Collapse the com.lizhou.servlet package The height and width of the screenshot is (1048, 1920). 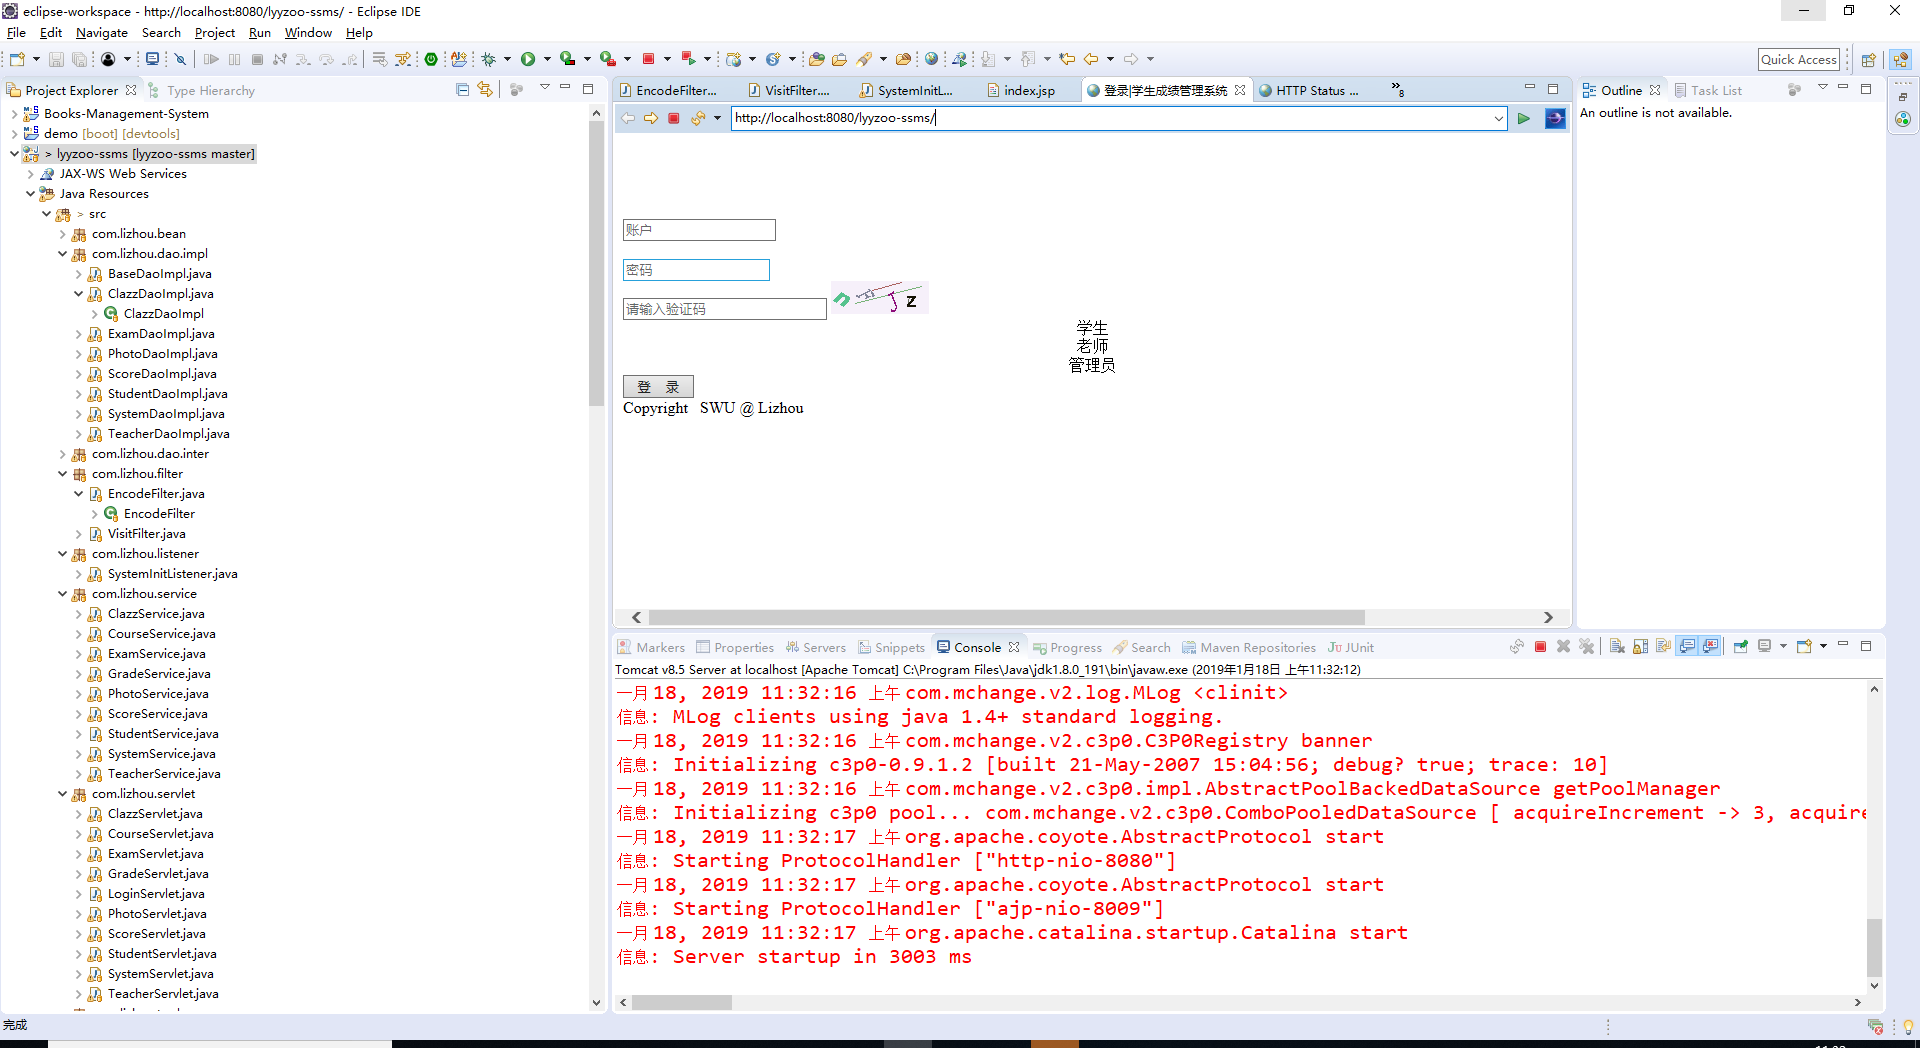63,793
